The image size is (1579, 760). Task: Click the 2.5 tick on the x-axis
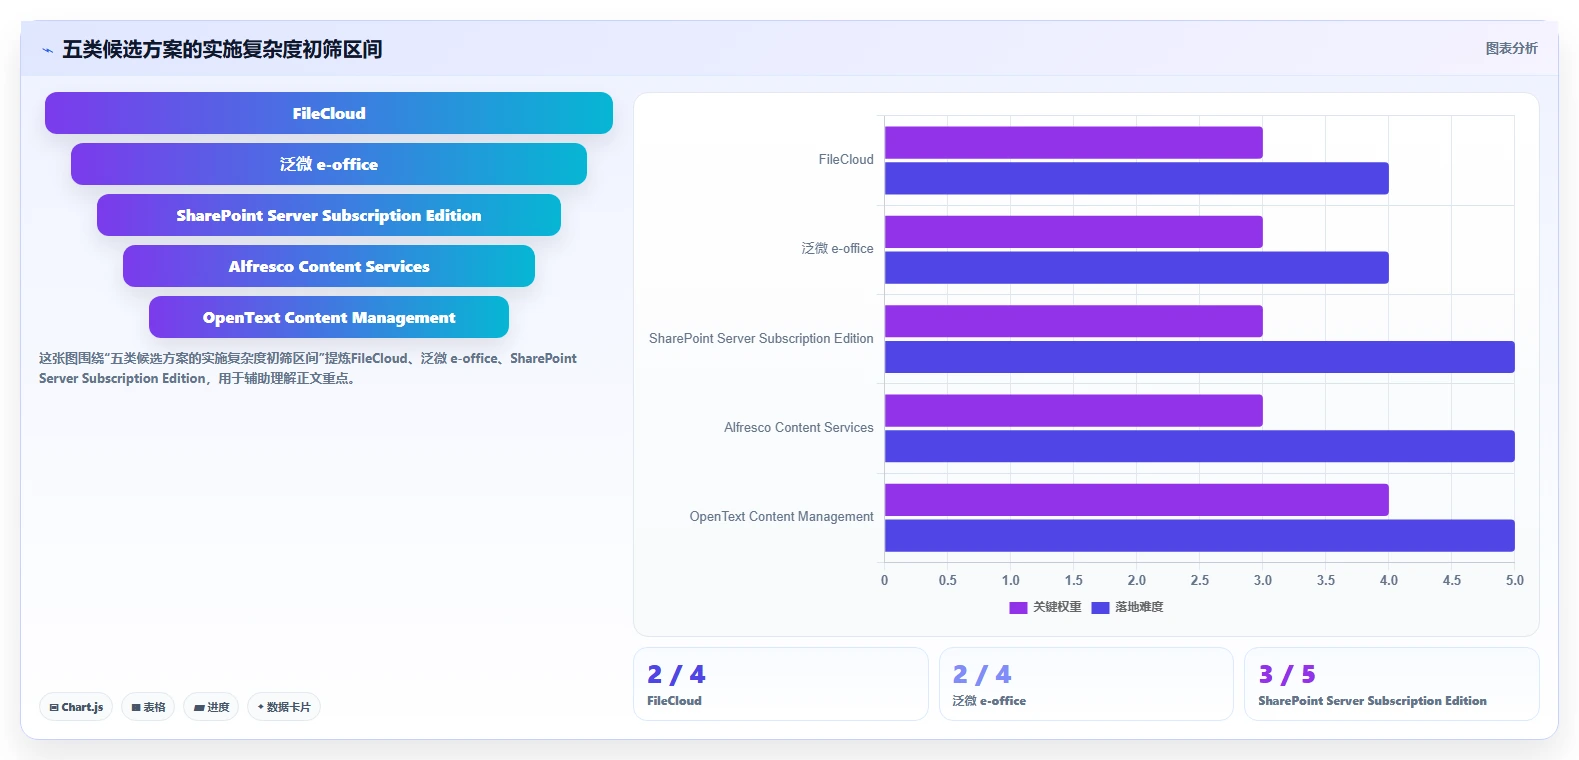coord(1200,580)
